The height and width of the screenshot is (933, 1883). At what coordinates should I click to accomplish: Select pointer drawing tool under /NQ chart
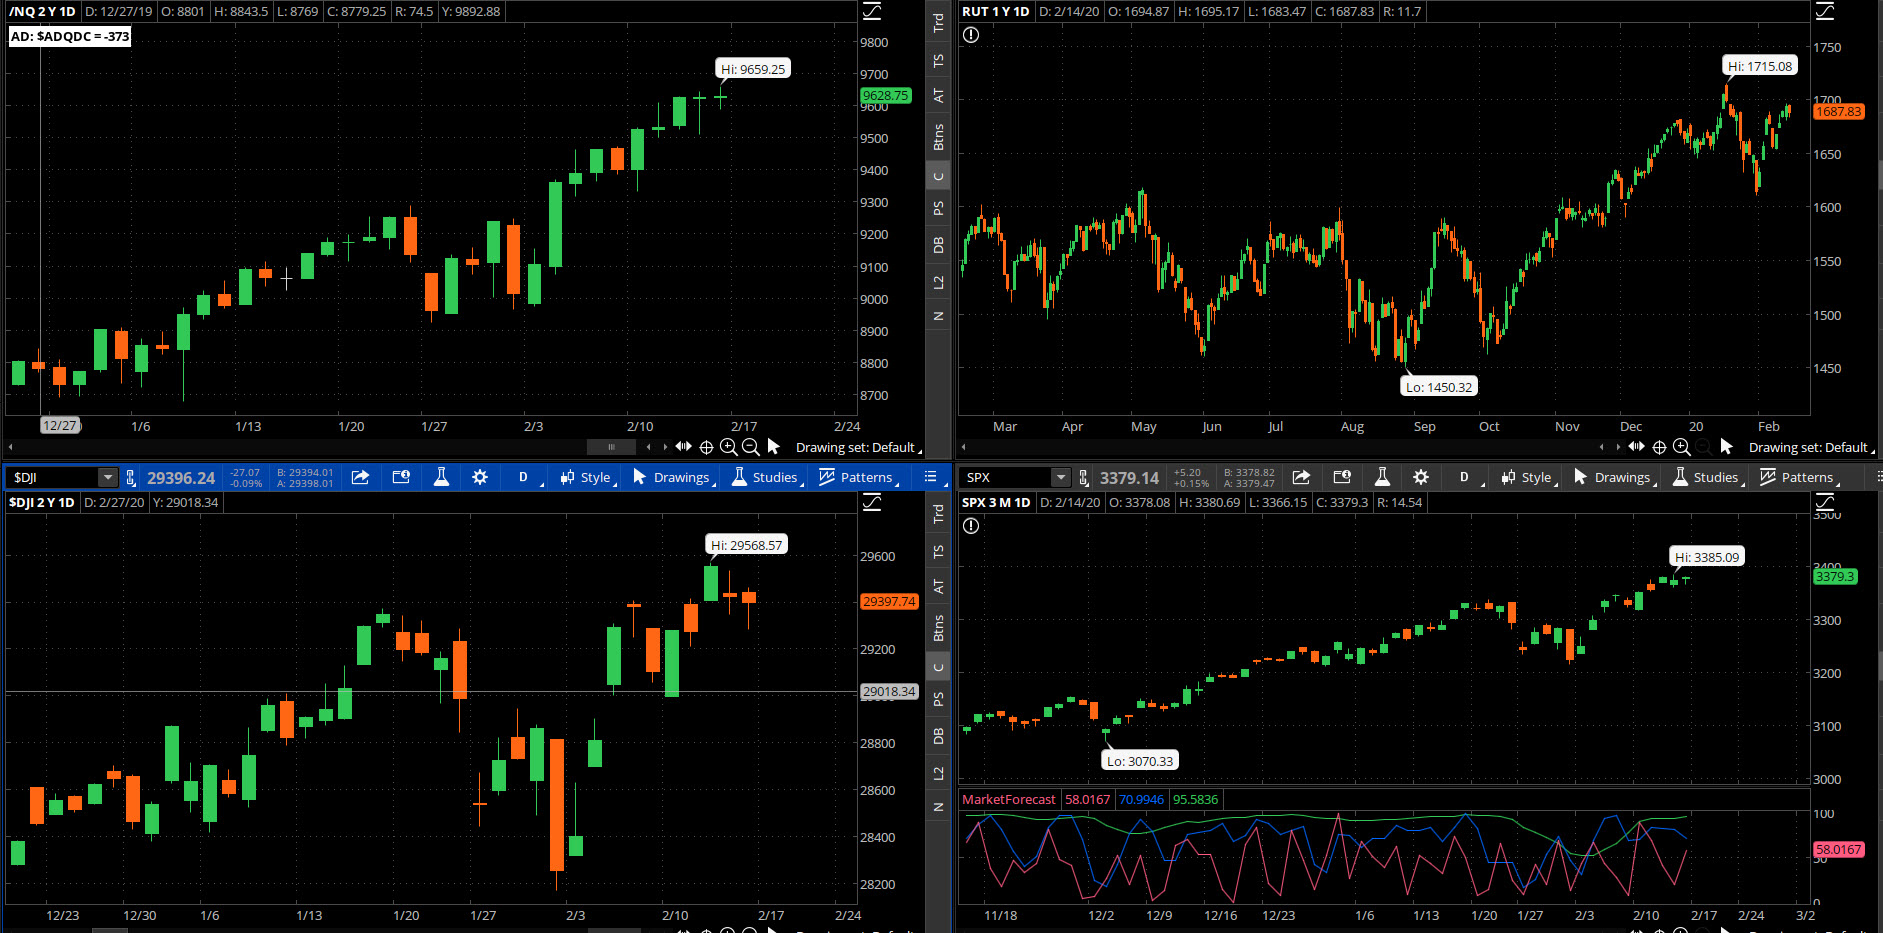(773, 446)
